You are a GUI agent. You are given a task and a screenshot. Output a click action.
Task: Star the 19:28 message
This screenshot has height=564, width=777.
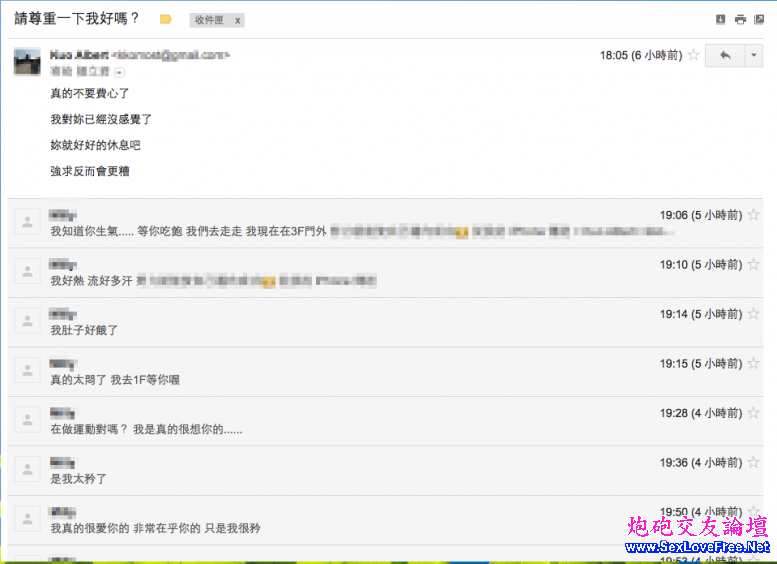(754, 413)
